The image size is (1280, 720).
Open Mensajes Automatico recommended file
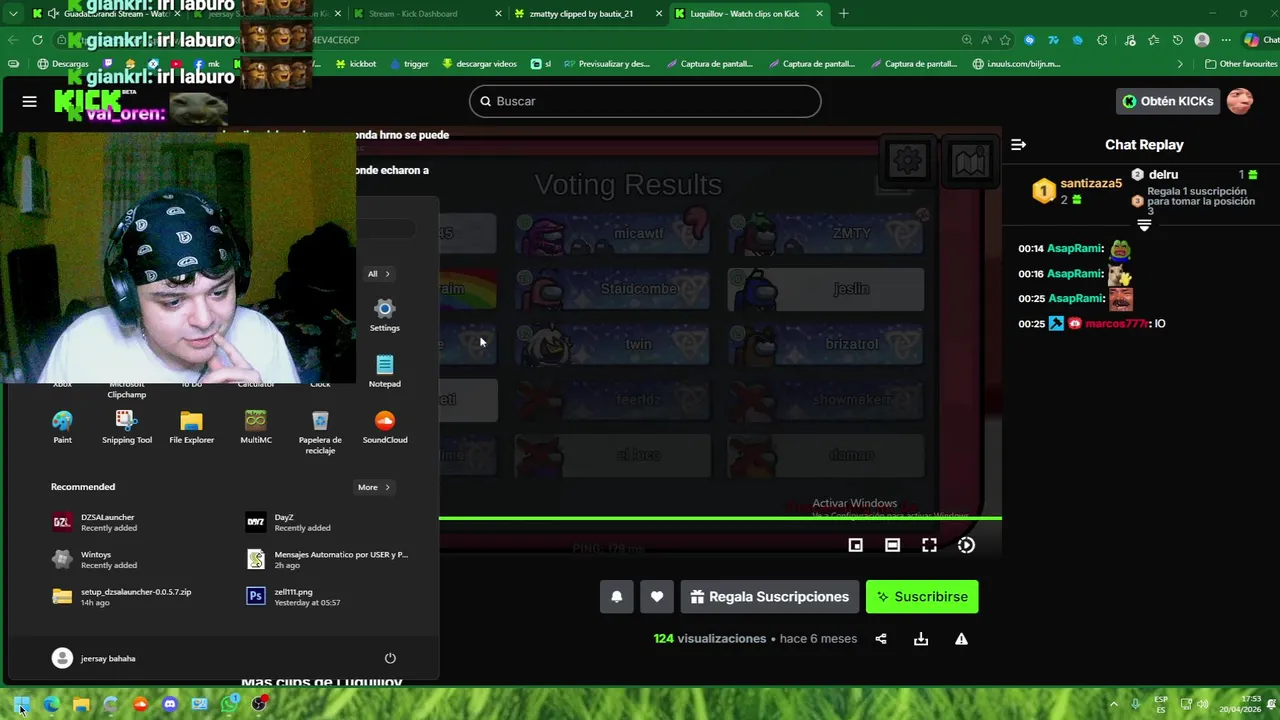tap(328, 559)
